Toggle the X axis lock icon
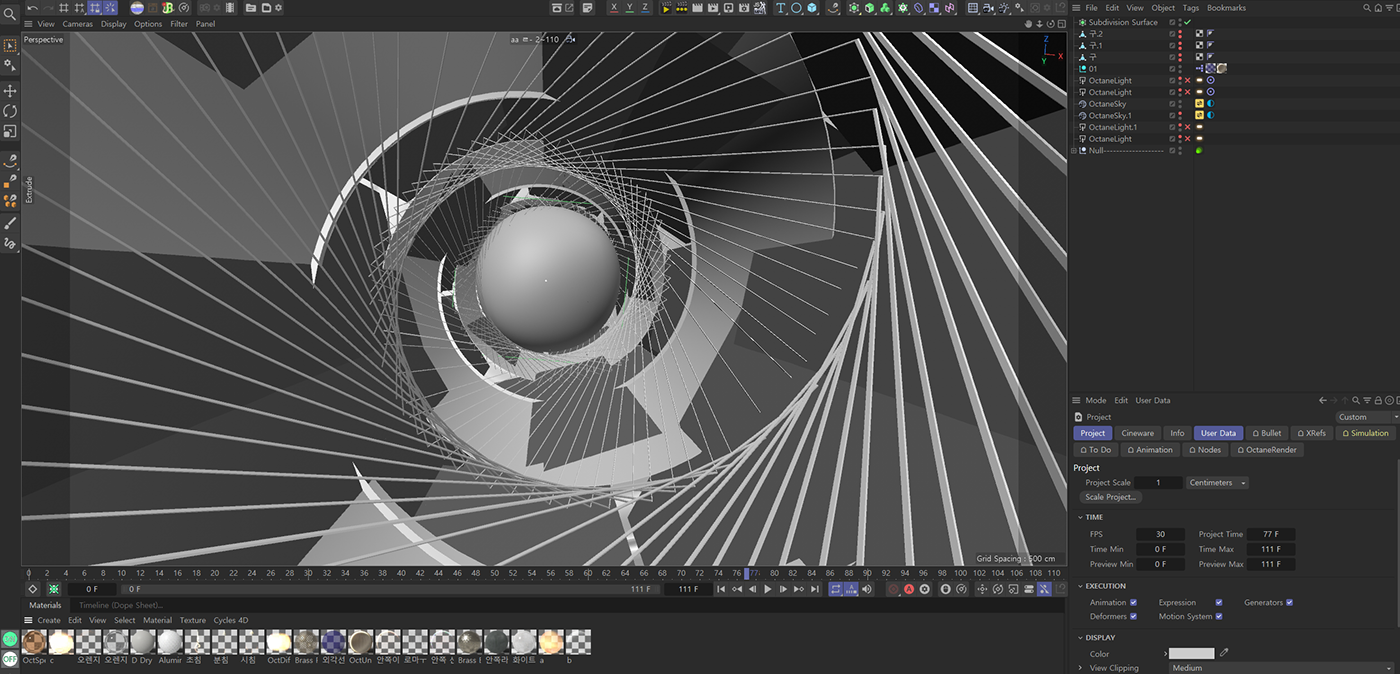 (x=614, y=8)
